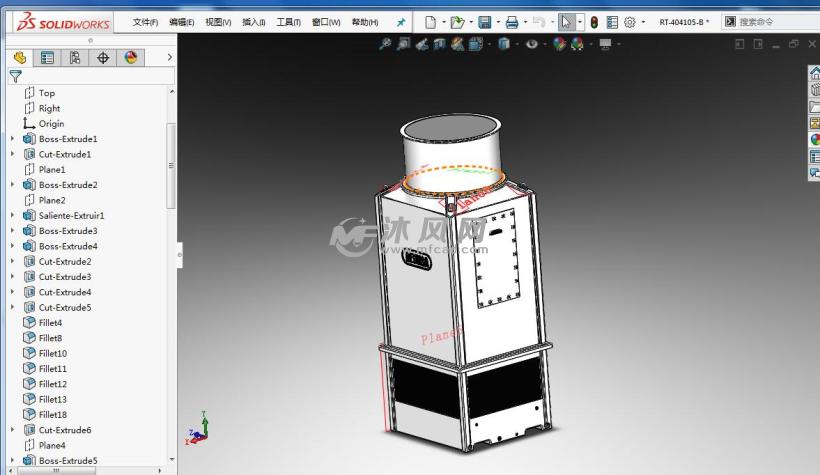Viewport: 820px width, 475px height.
Task: Open dropdown arrow beside Options gear
Action: coord(643,22)
